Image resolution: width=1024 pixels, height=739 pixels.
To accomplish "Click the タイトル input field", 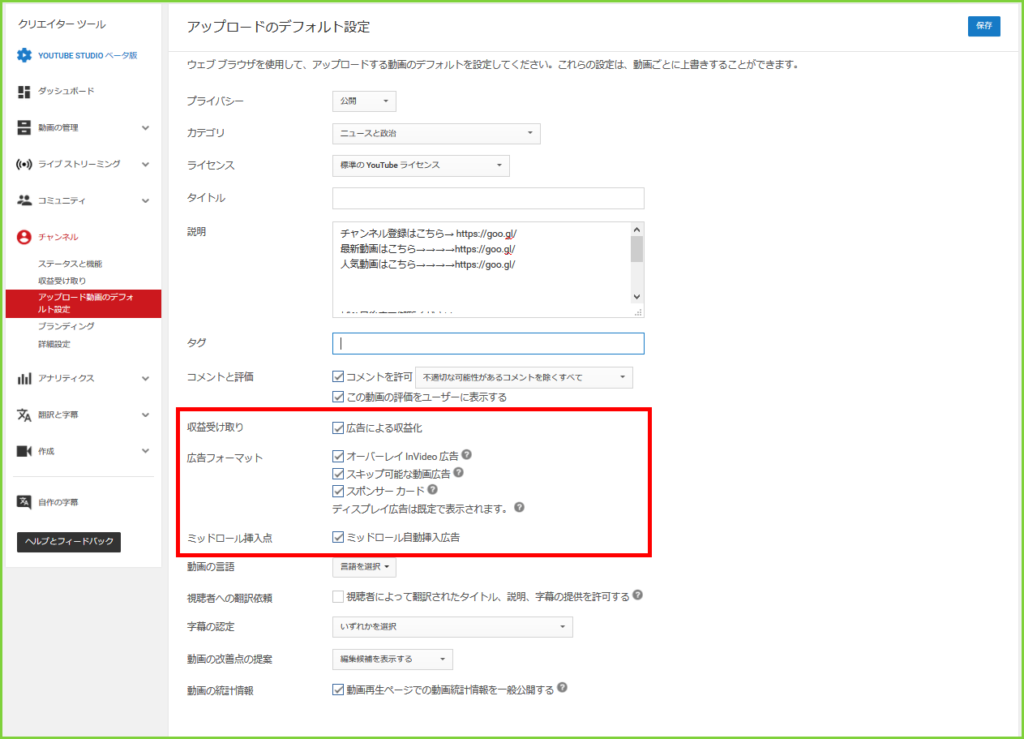I will [x=488, y=198].
